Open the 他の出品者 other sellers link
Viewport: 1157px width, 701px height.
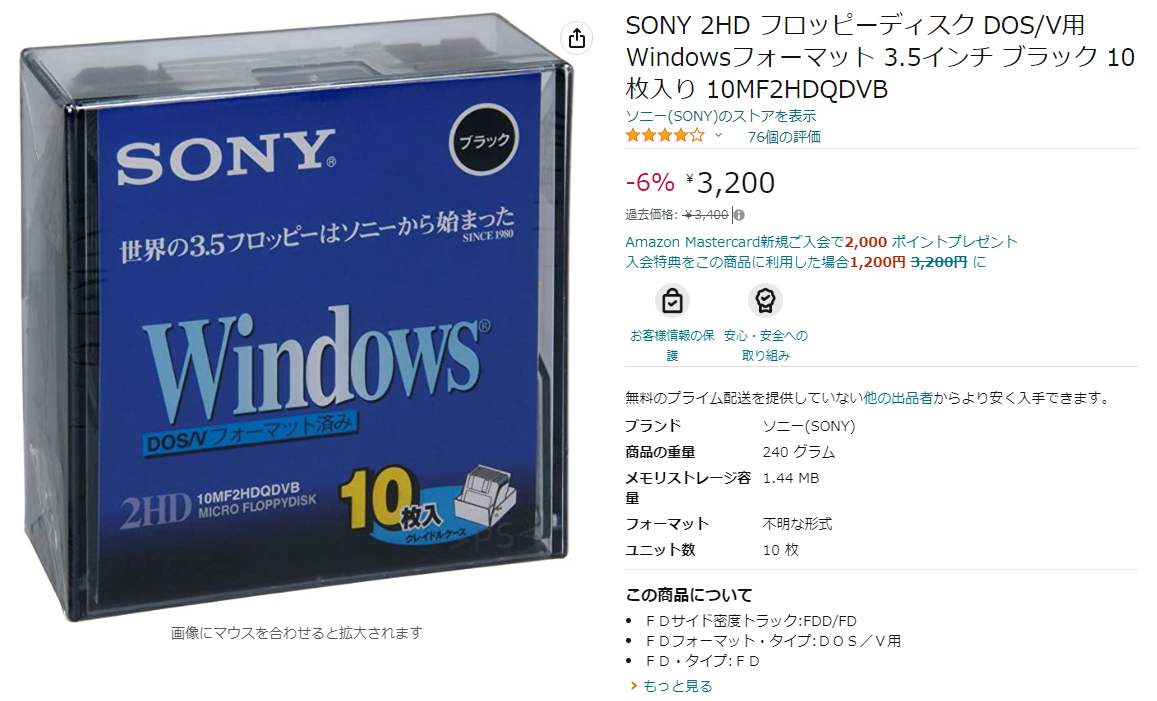(x=898, y=398)
